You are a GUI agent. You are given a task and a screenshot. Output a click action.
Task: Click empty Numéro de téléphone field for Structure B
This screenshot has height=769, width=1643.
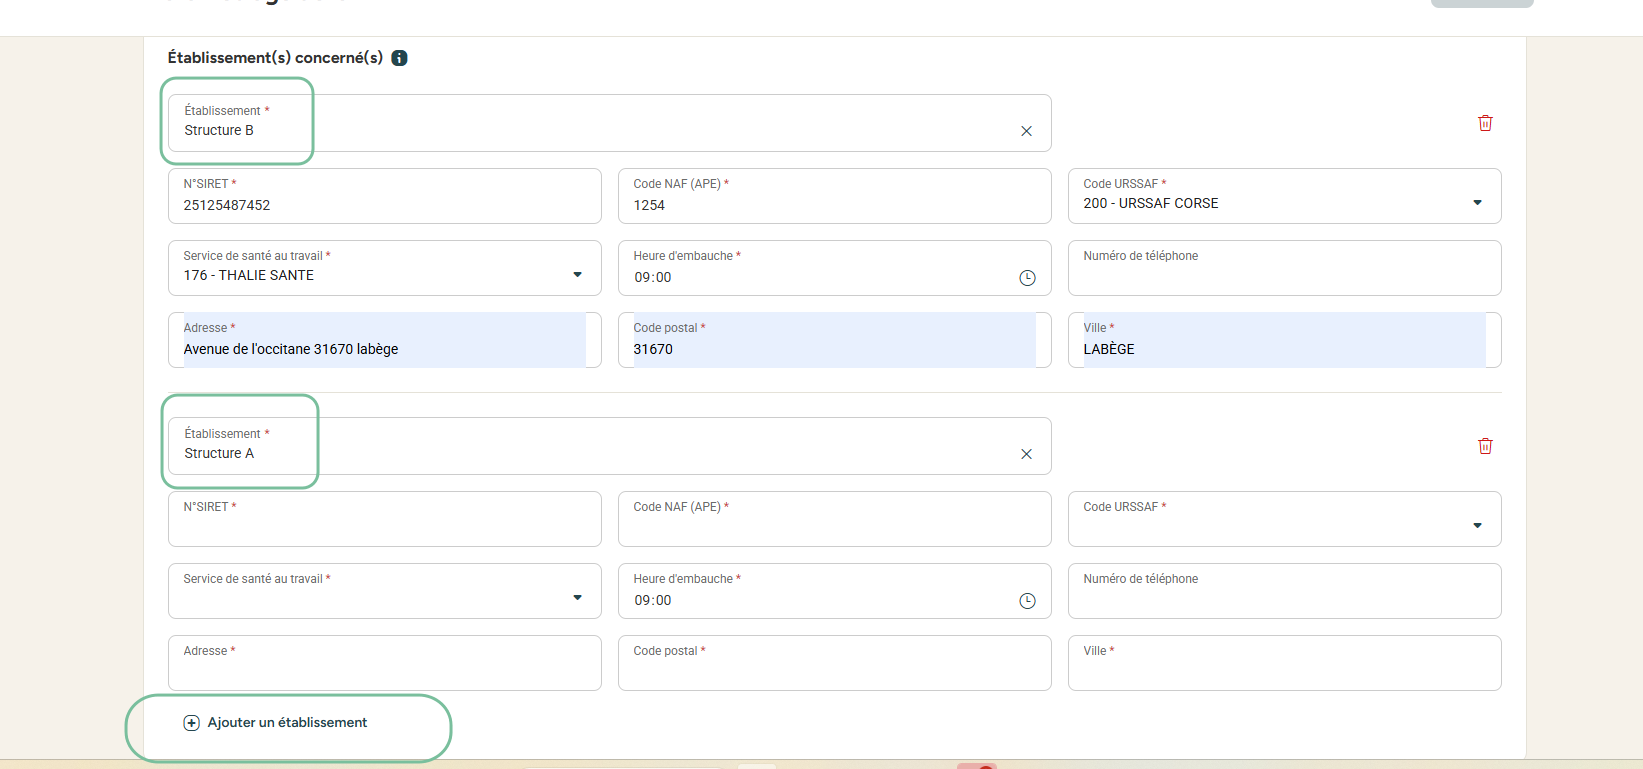point(1284,275)
